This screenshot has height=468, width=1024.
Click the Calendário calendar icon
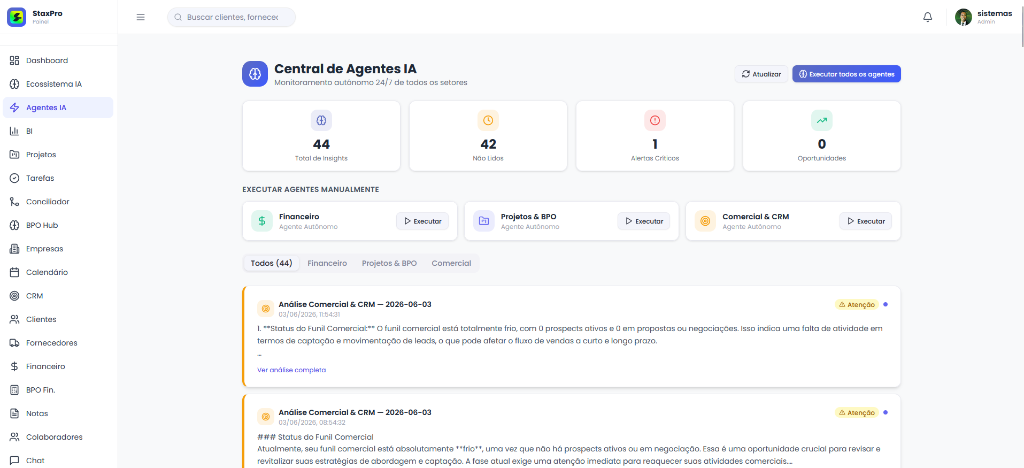tap(14, 272)
